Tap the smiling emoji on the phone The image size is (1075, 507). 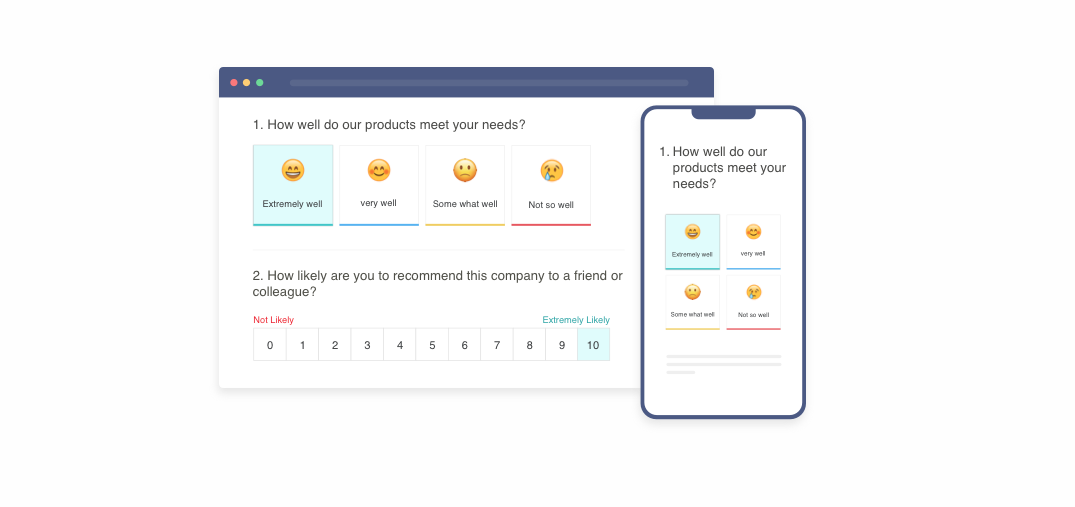(x=753, y=232)
